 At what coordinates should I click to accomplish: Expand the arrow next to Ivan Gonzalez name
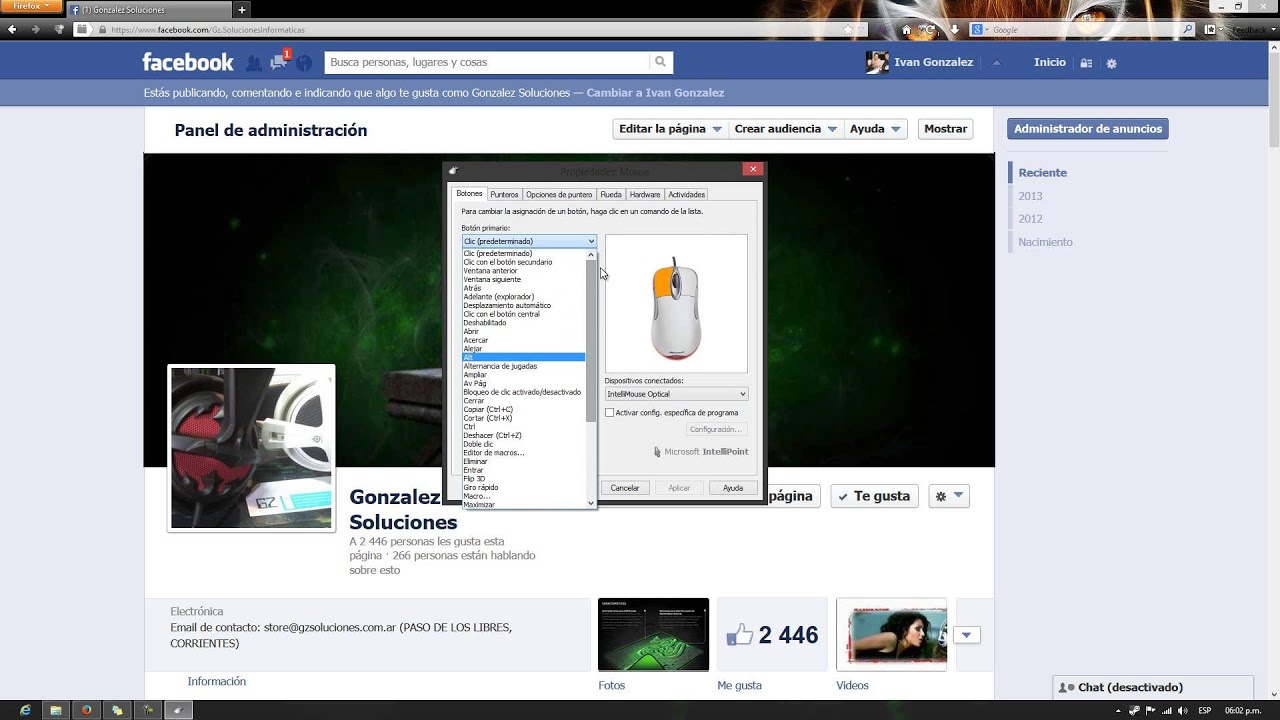[x=996, y=63]
